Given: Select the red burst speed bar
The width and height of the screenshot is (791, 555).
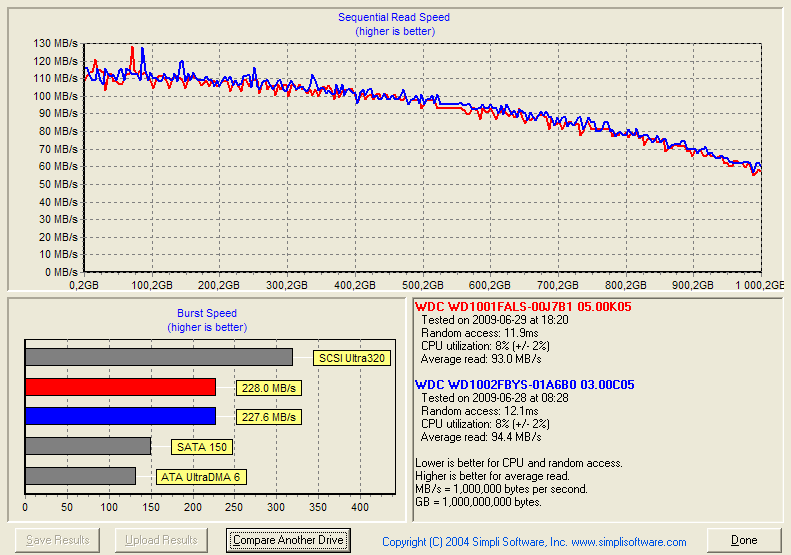Looking at the screenshot, I should pyautogui.click(x=120, y=387).
